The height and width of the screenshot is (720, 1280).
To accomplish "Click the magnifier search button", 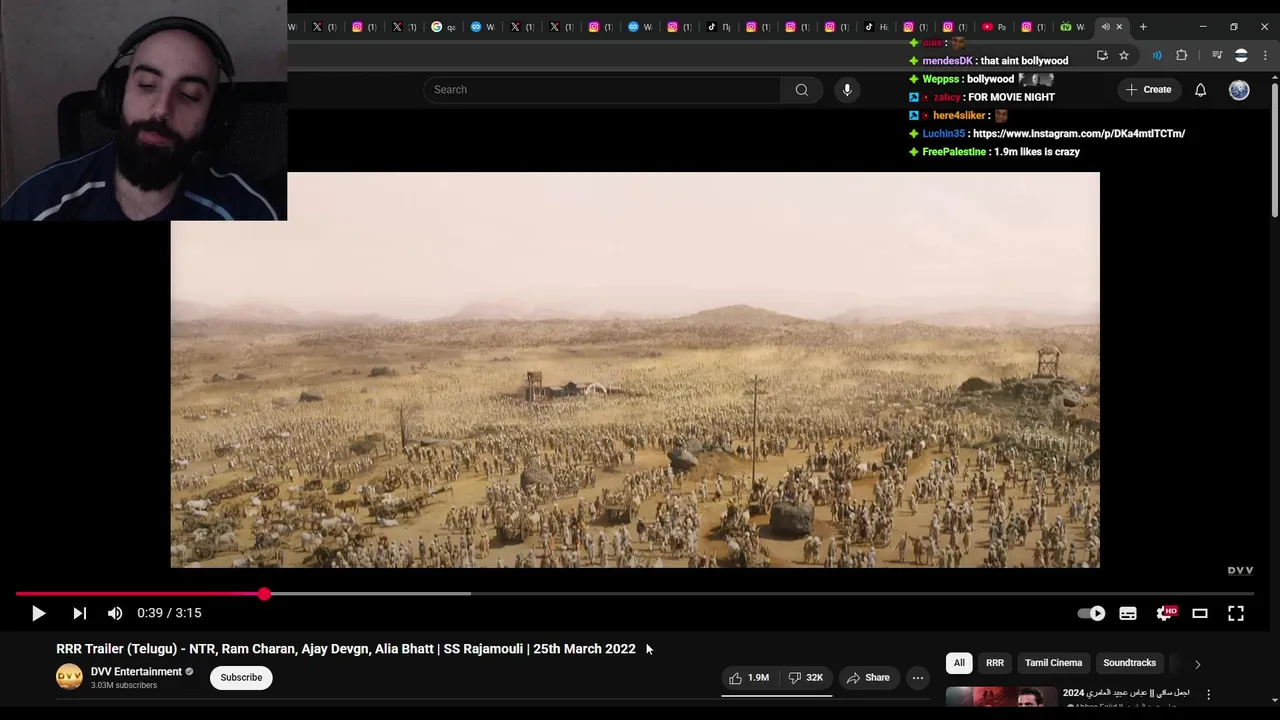I will tap(802, 90).
